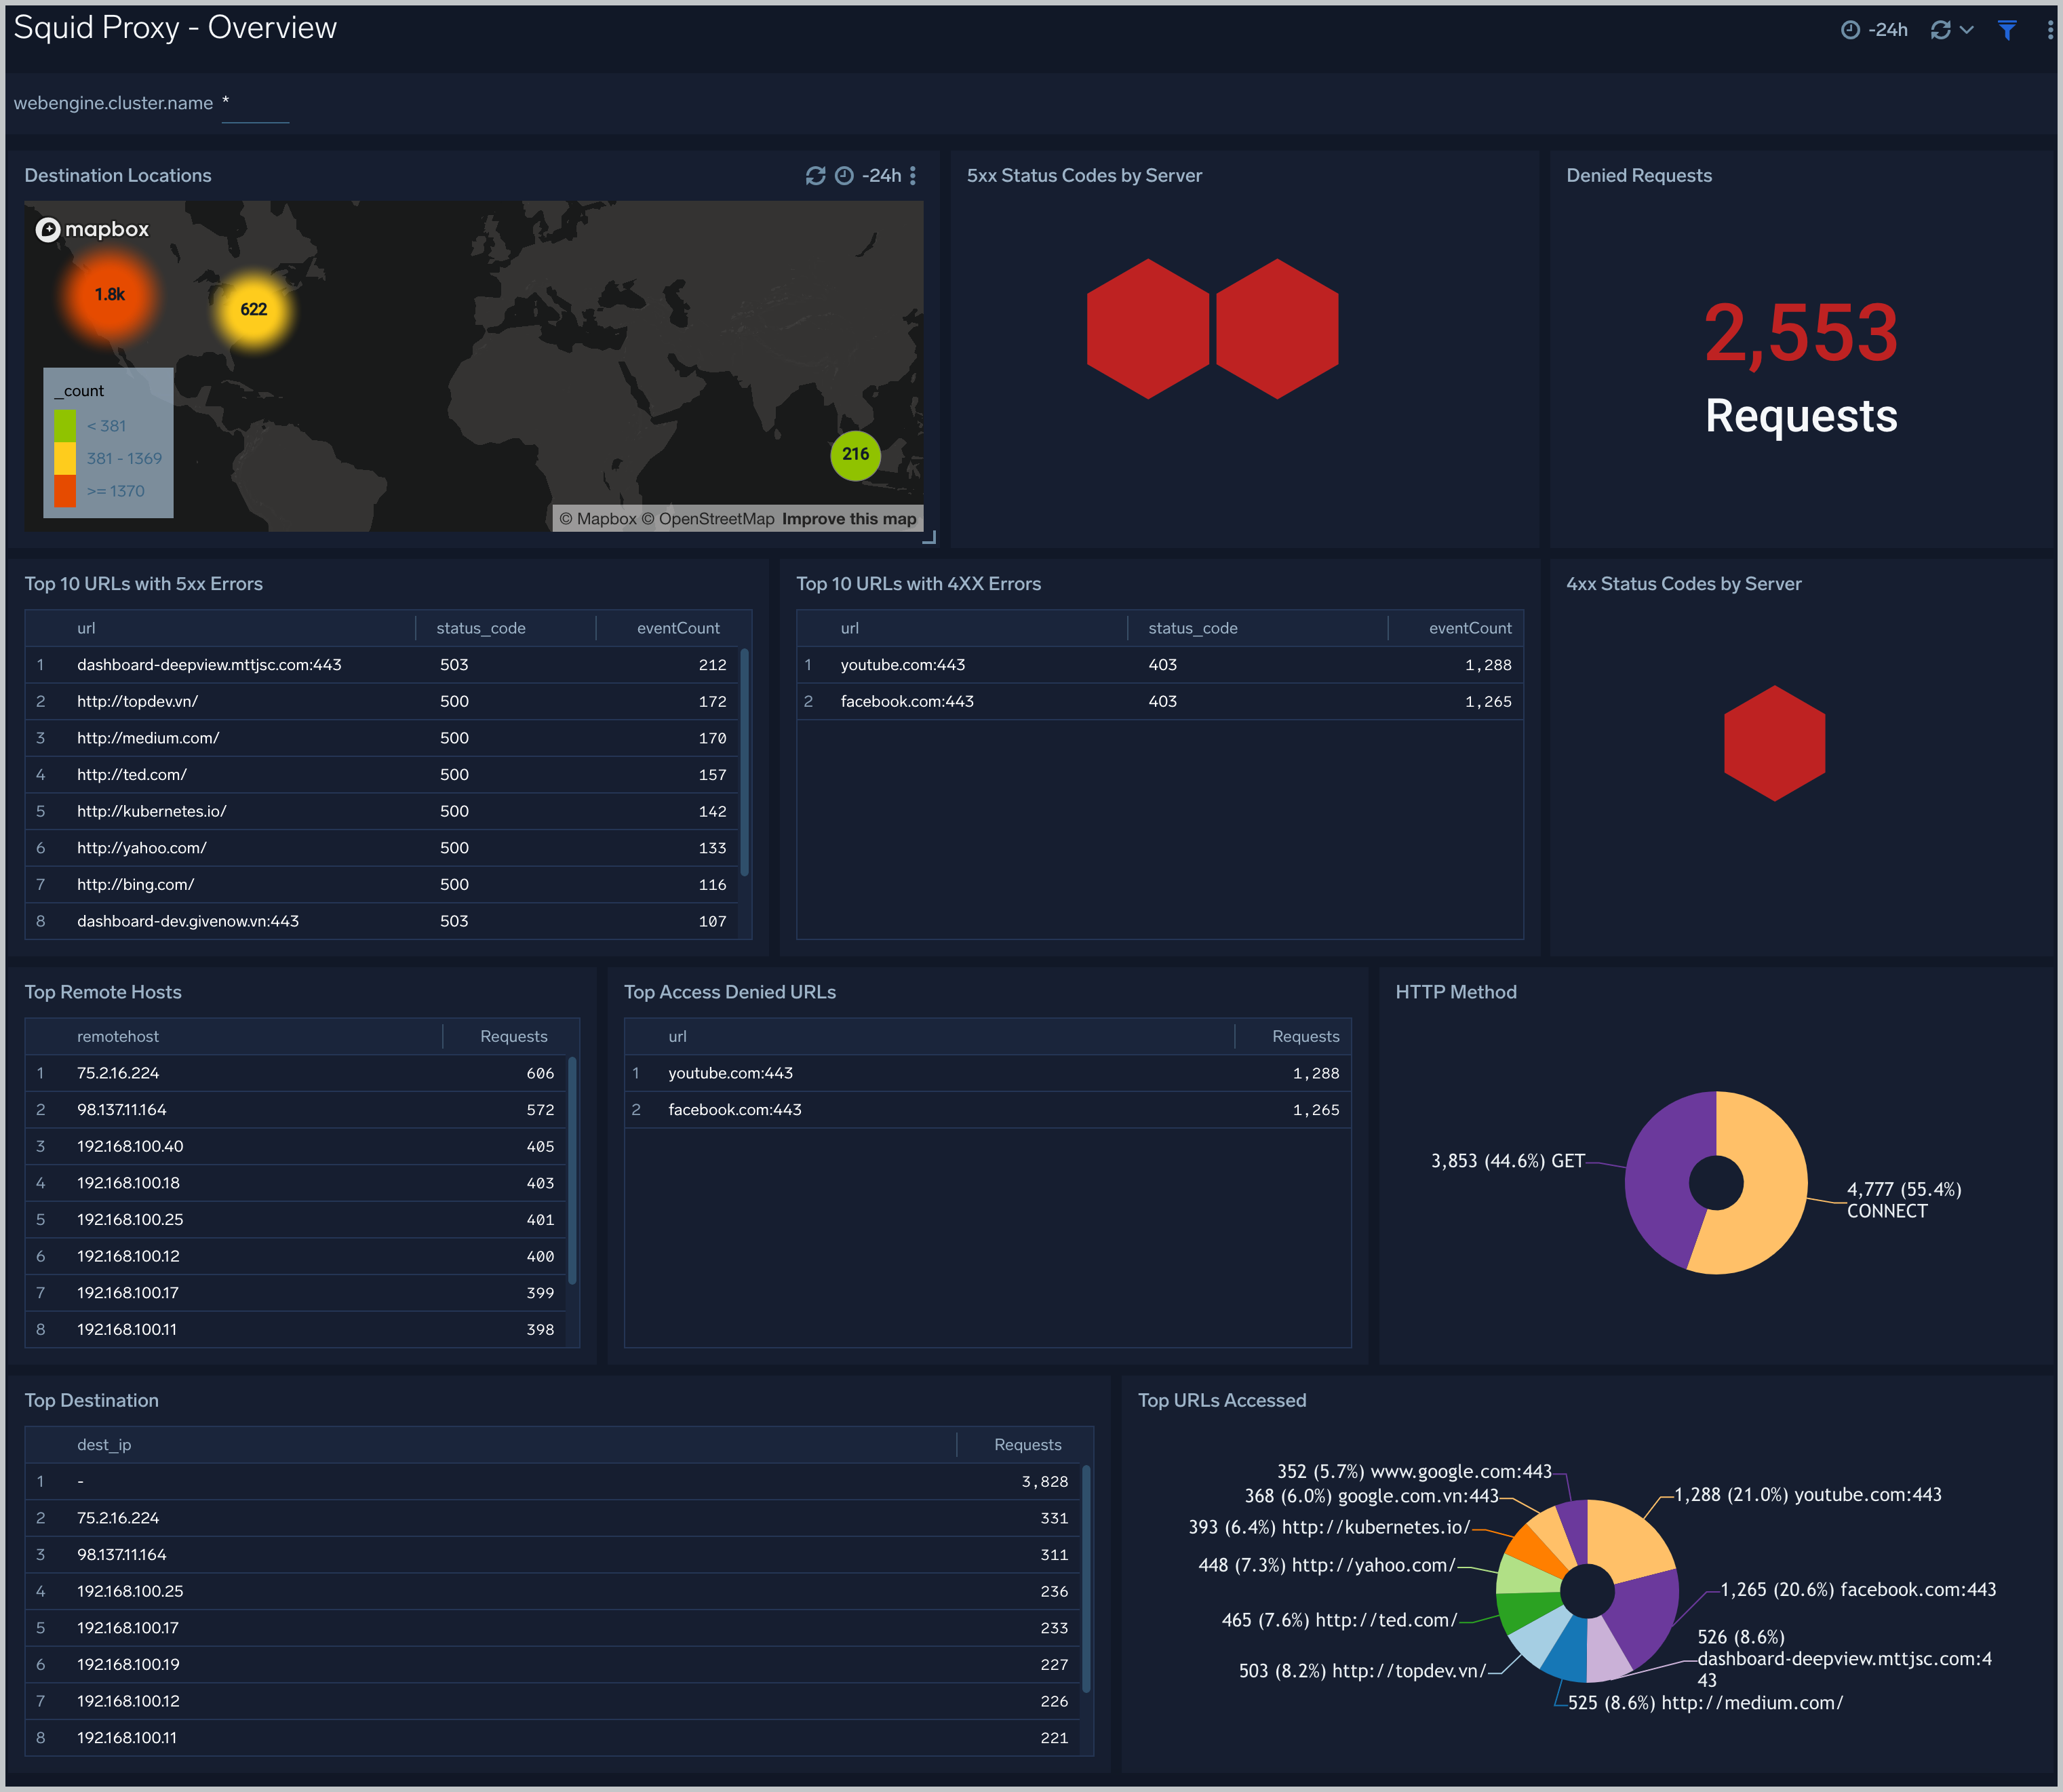Select facebook.com:443 in Top Access Denied URLs
This screenshot has height=1792, width=2063.
tap(988, 1110)
